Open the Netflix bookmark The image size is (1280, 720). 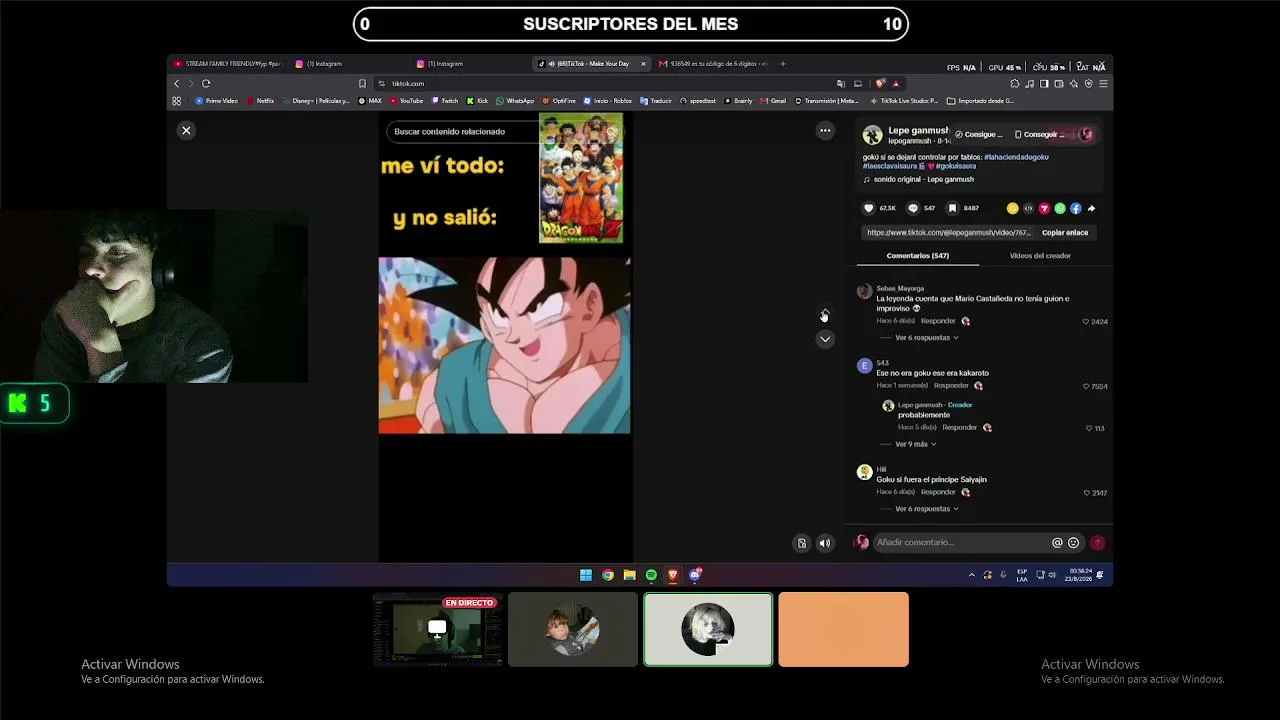click(260, 101)
